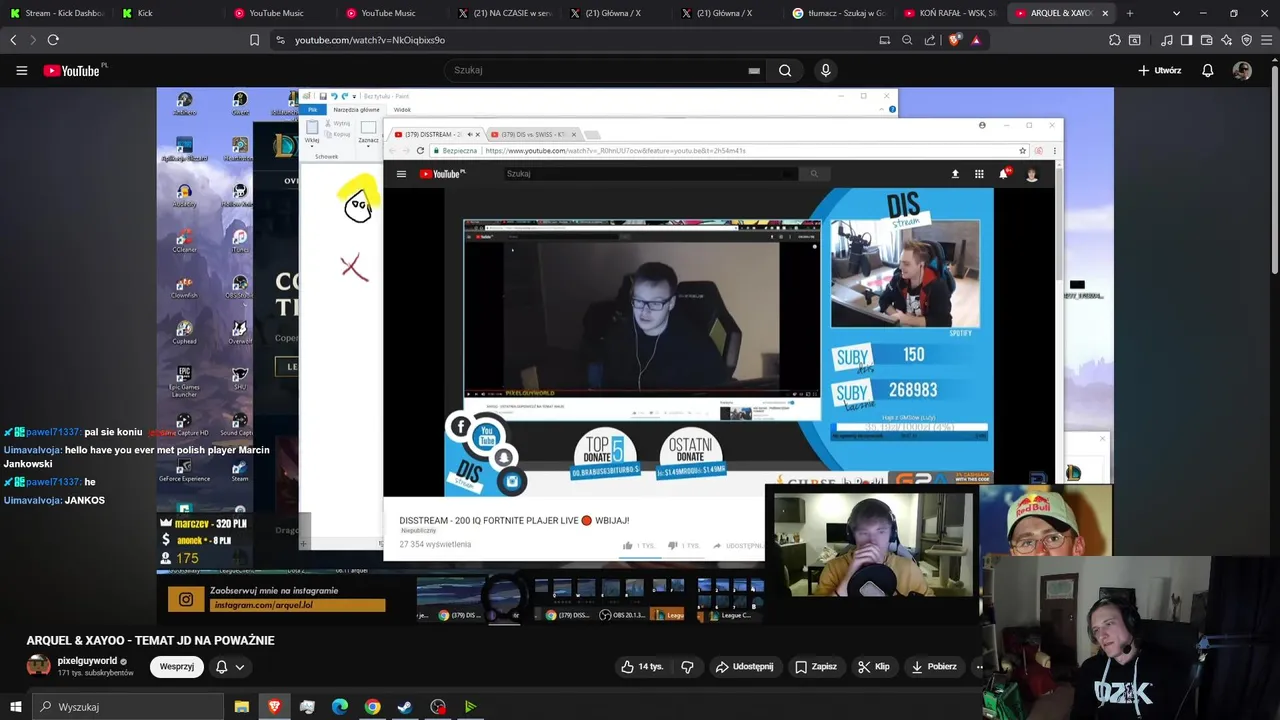Start voice search with the microphone
1280x720 pixels.
[825, 71]
